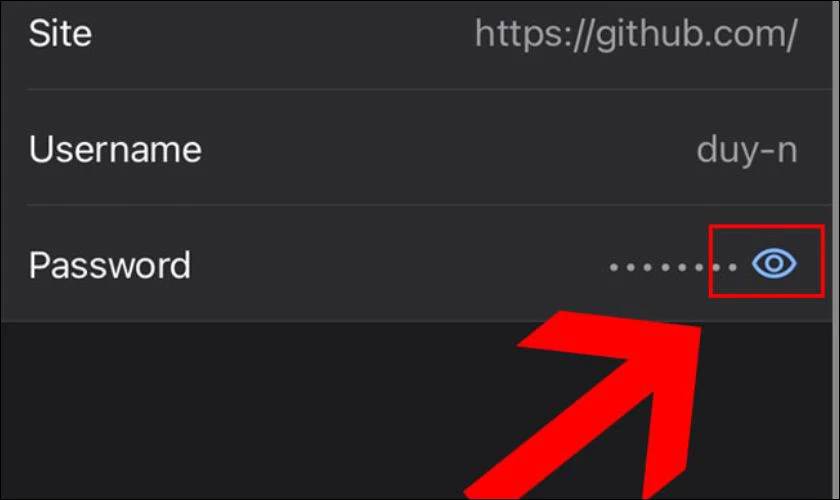The image size is (840, 500).
Task: Click the red highlight box border
Action: tap(766, 227)
